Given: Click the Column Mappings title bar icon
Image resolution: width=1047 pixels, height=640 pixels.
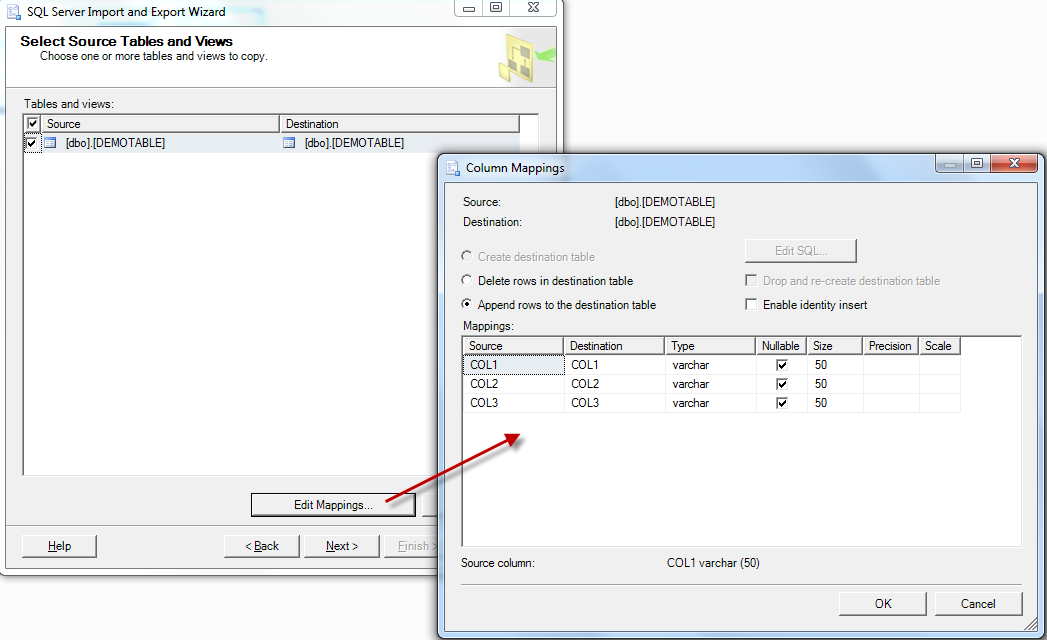Looking at the screenshot, I should click(x=453, y=168).
